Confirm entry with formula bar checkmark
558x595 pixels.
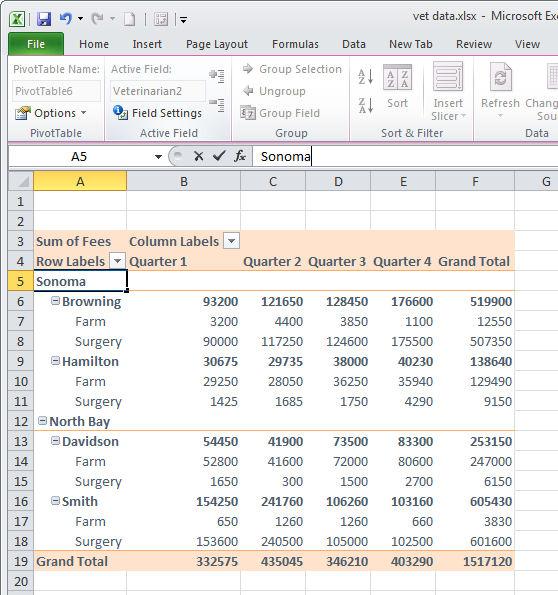coord(219,156)
